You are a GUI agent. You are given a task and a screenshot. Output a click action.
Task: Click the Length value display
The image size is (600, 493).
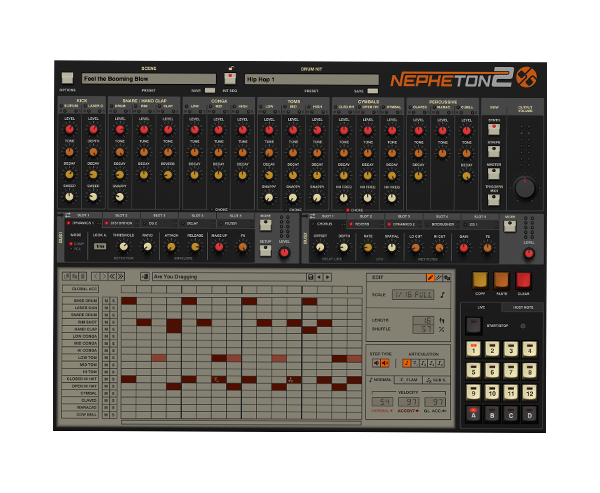coord(423,320)
